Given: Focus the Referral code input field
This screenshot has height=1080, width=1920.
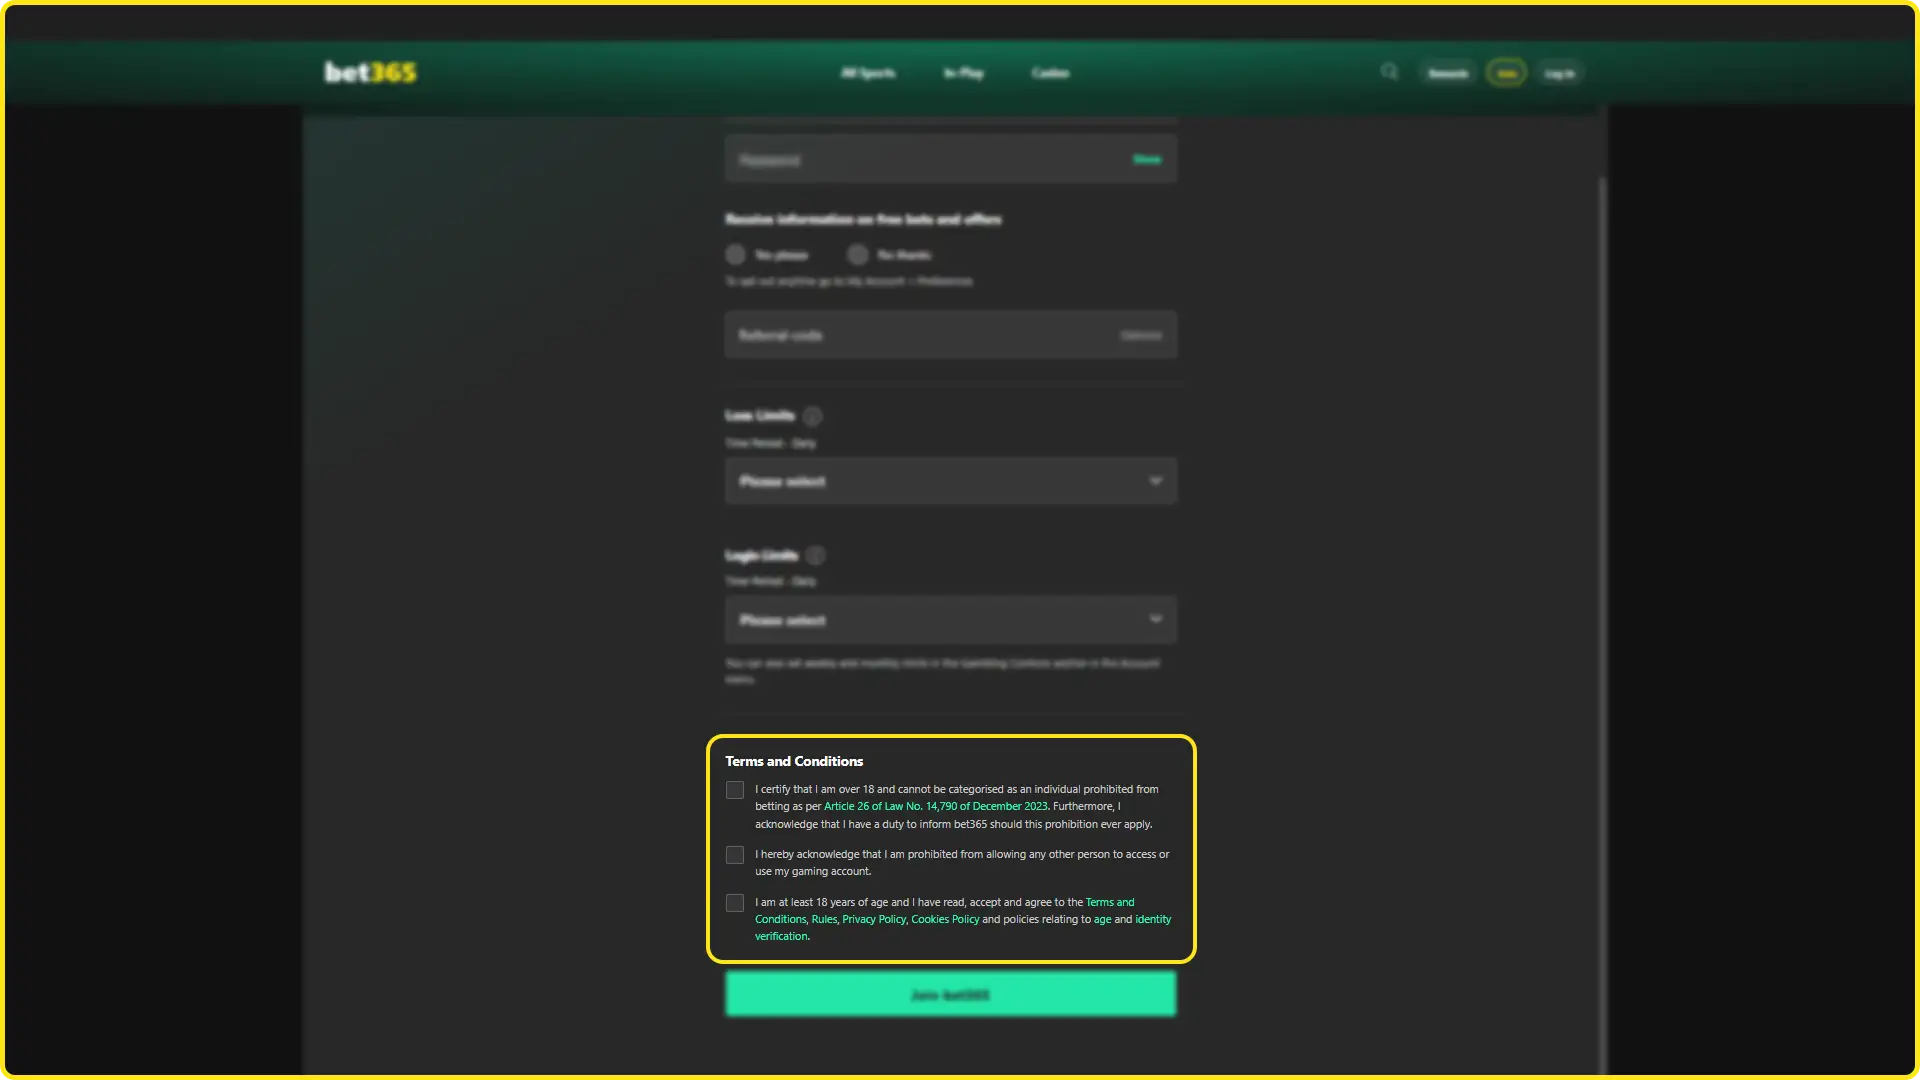Looking at the screenshot, I should pos(950,335).
